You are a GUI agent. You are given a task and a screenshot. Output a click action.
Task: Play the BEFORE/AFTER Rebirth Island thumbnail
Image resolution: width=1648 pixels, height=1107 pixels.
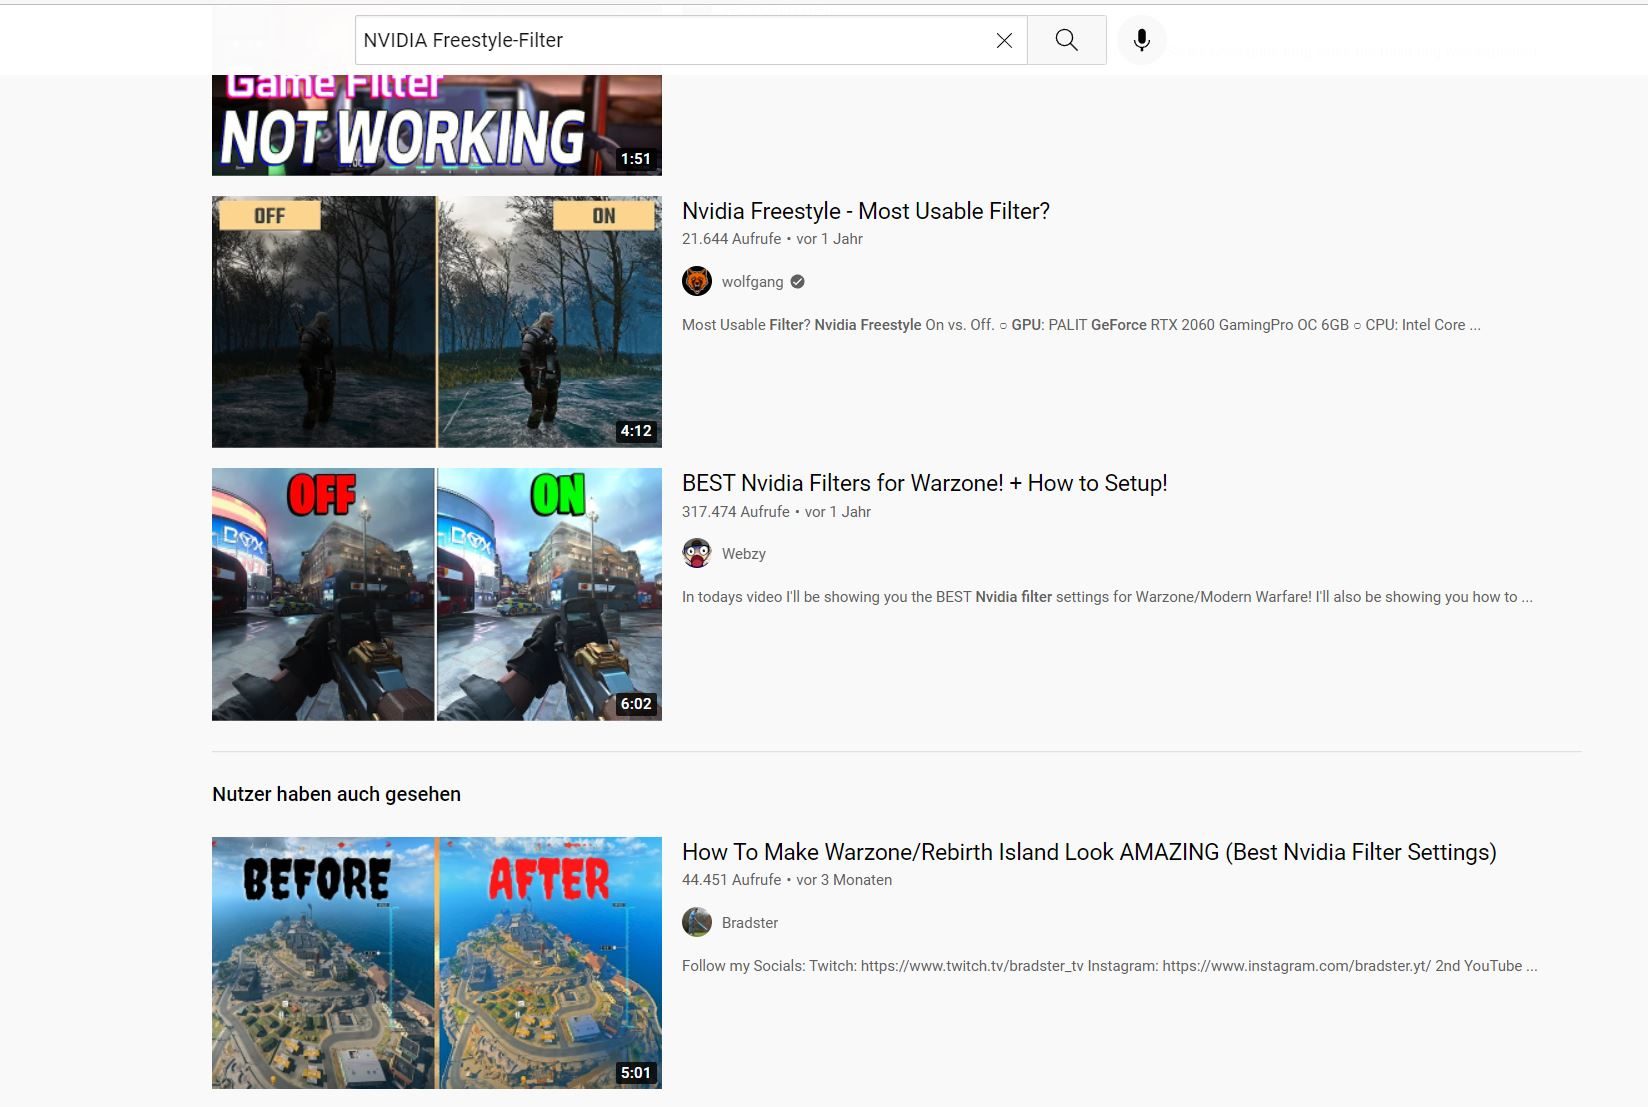tap(437, 963)
